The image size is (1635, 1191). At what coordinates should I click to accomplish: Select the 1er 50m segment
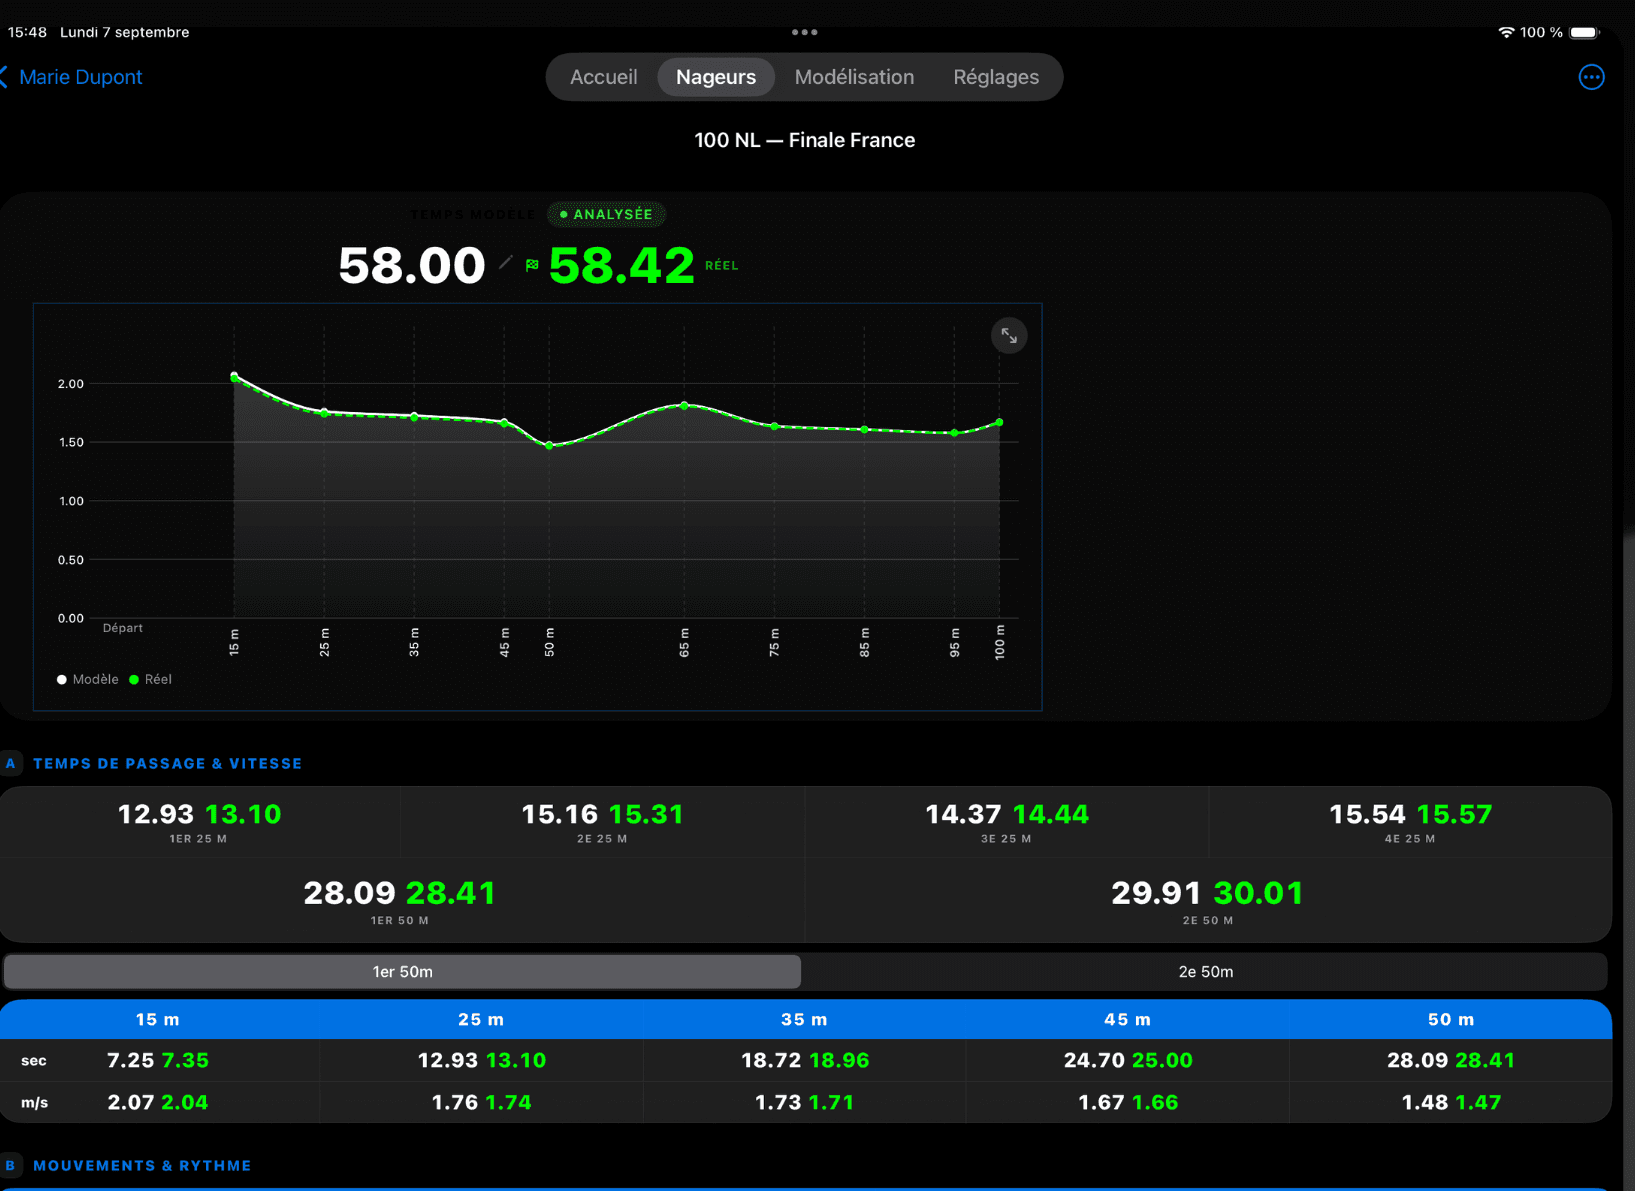[x=402, y=972]
